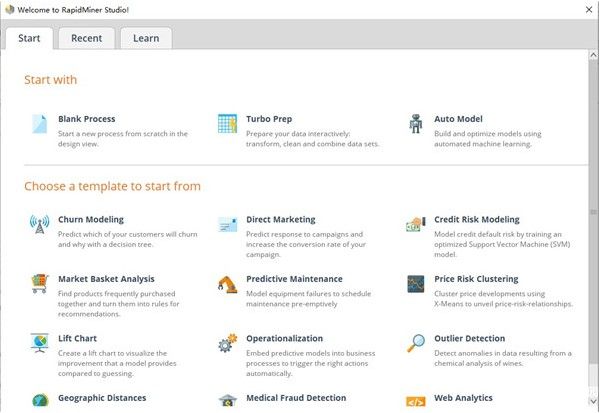
Task: Open the Medical Fraud Detection template
Action: click(296, 398)
